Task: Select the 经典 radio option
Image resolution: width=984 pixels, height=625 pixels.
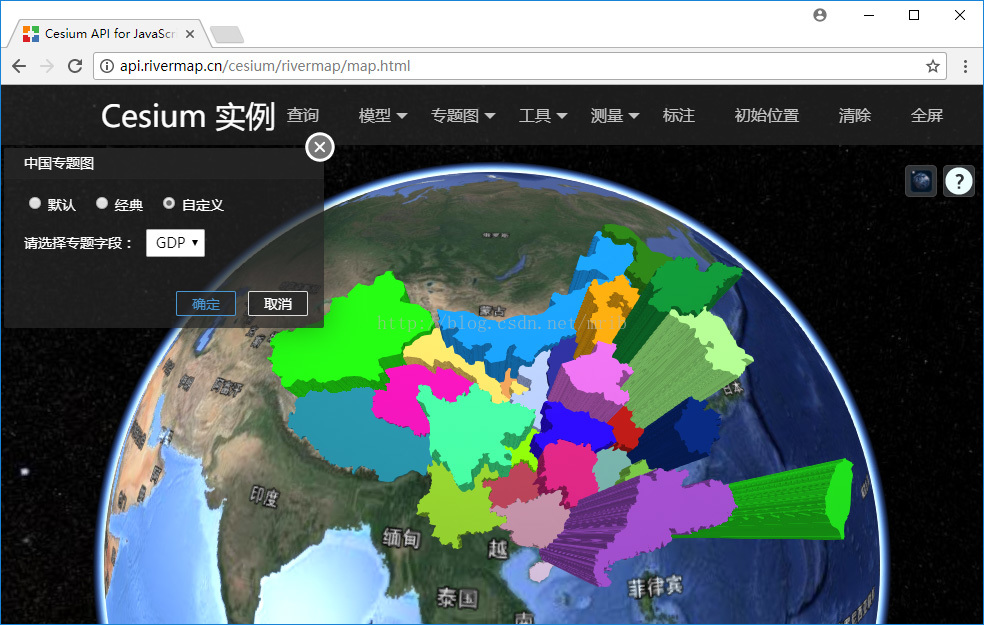Action: point(102,203)
